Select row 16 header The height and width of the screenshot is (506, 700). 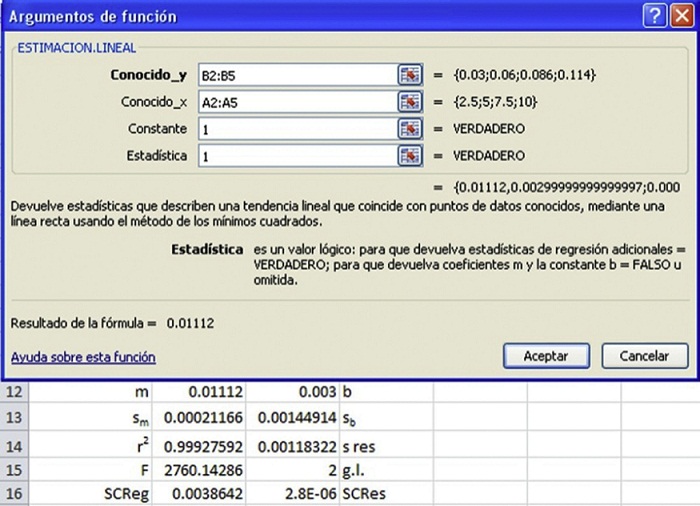[20, 494]
